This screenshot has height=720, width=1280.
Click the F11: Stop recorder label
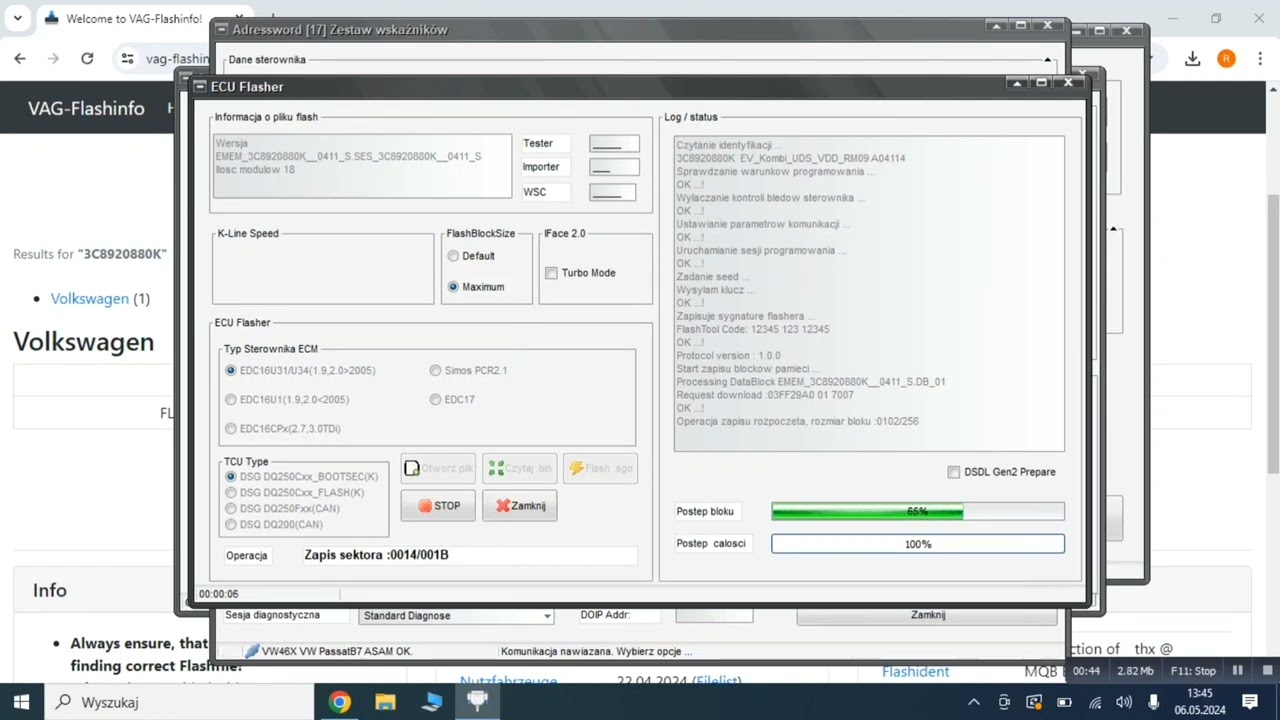click(1192, 671)
